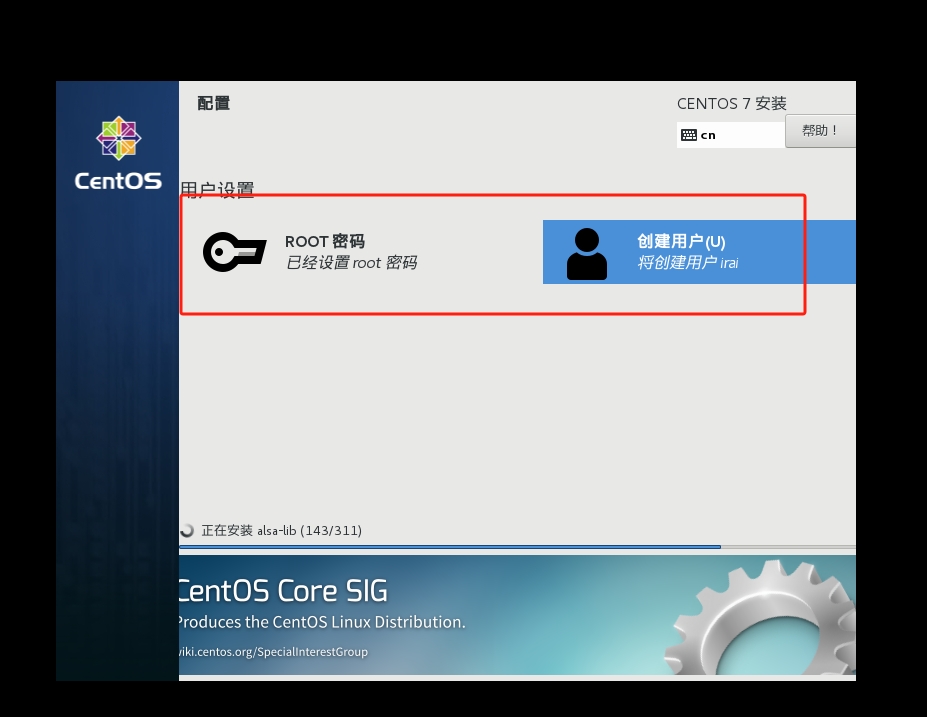Collapse the 用户设置 section header
Screen dimensions: 927x717
pos(216,189)
